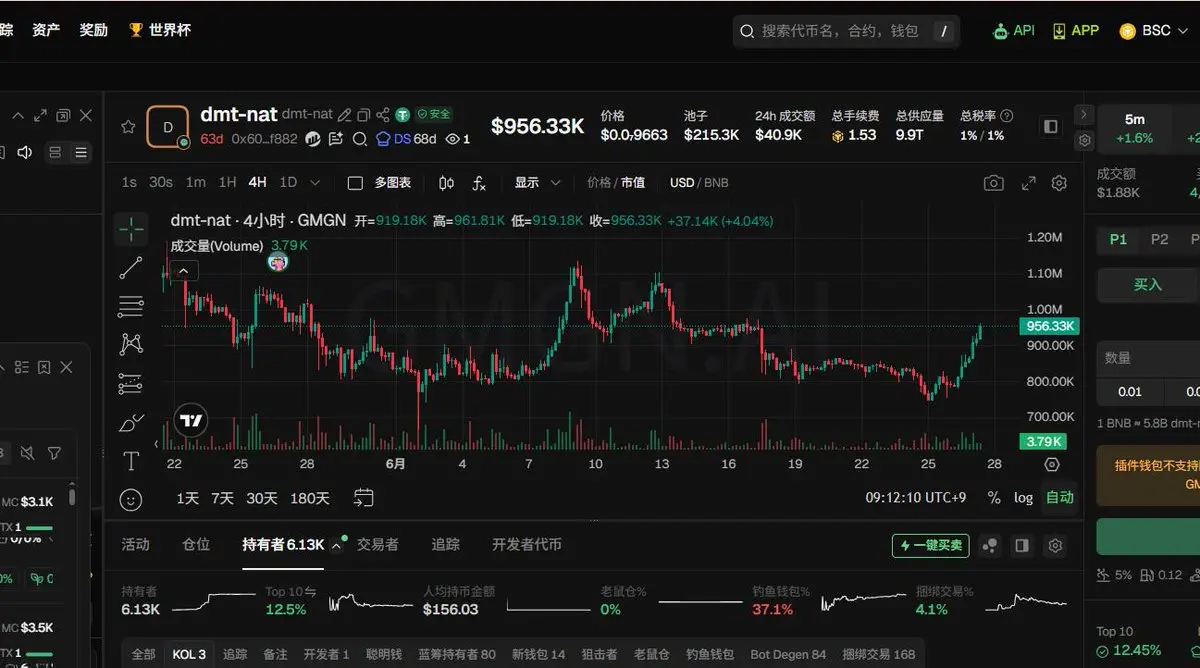Open the TradingView logo link
1200x668 pixels.
tap(191, 421)
